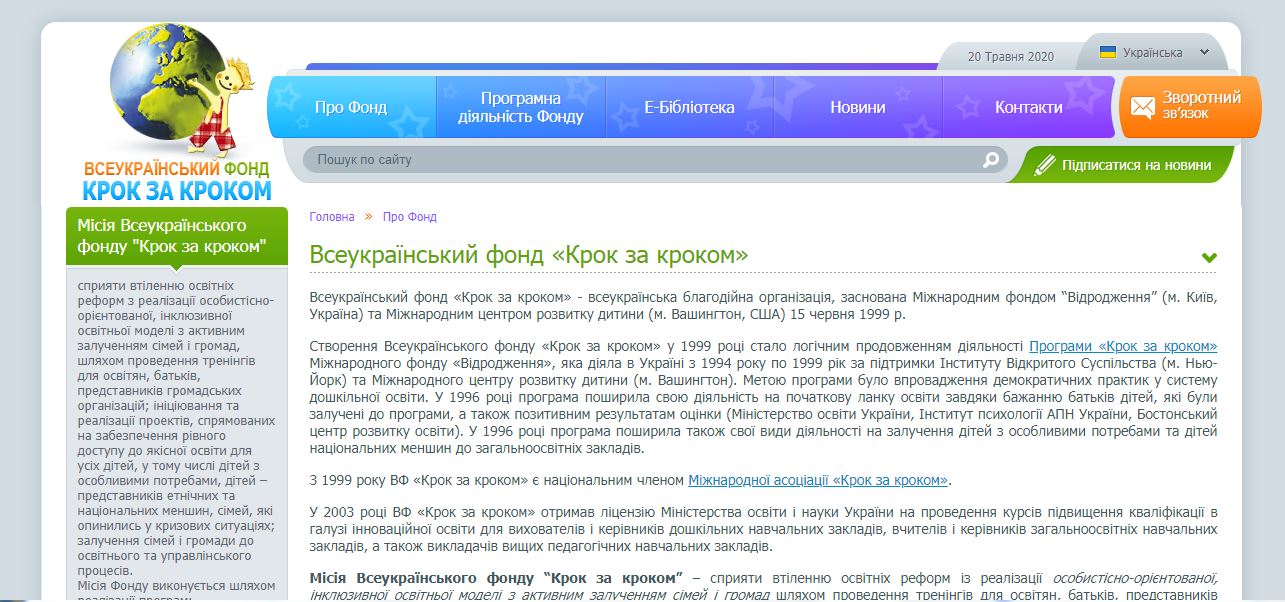Go to the Головна breadcrumb link
Image resolution: width=1285 pixels, height=602 pixels.
(332, 216)
